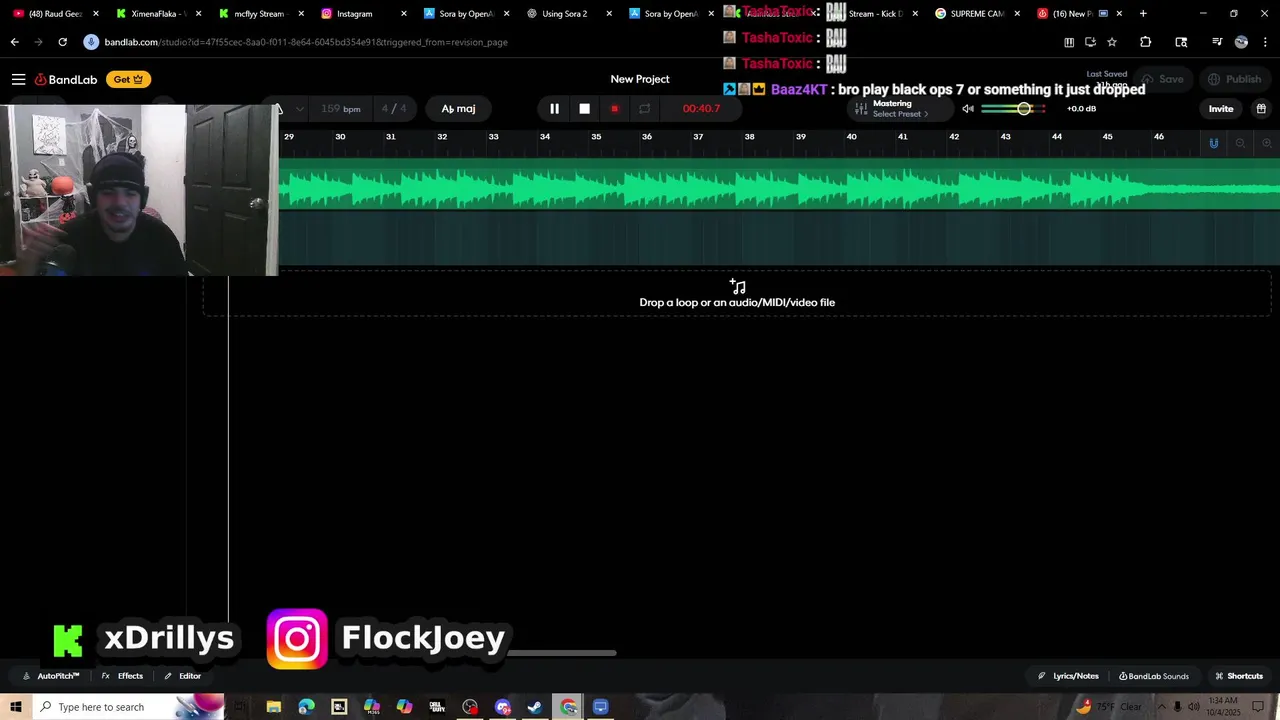Open File Explorer from the taskbar

tap(273, 707)
